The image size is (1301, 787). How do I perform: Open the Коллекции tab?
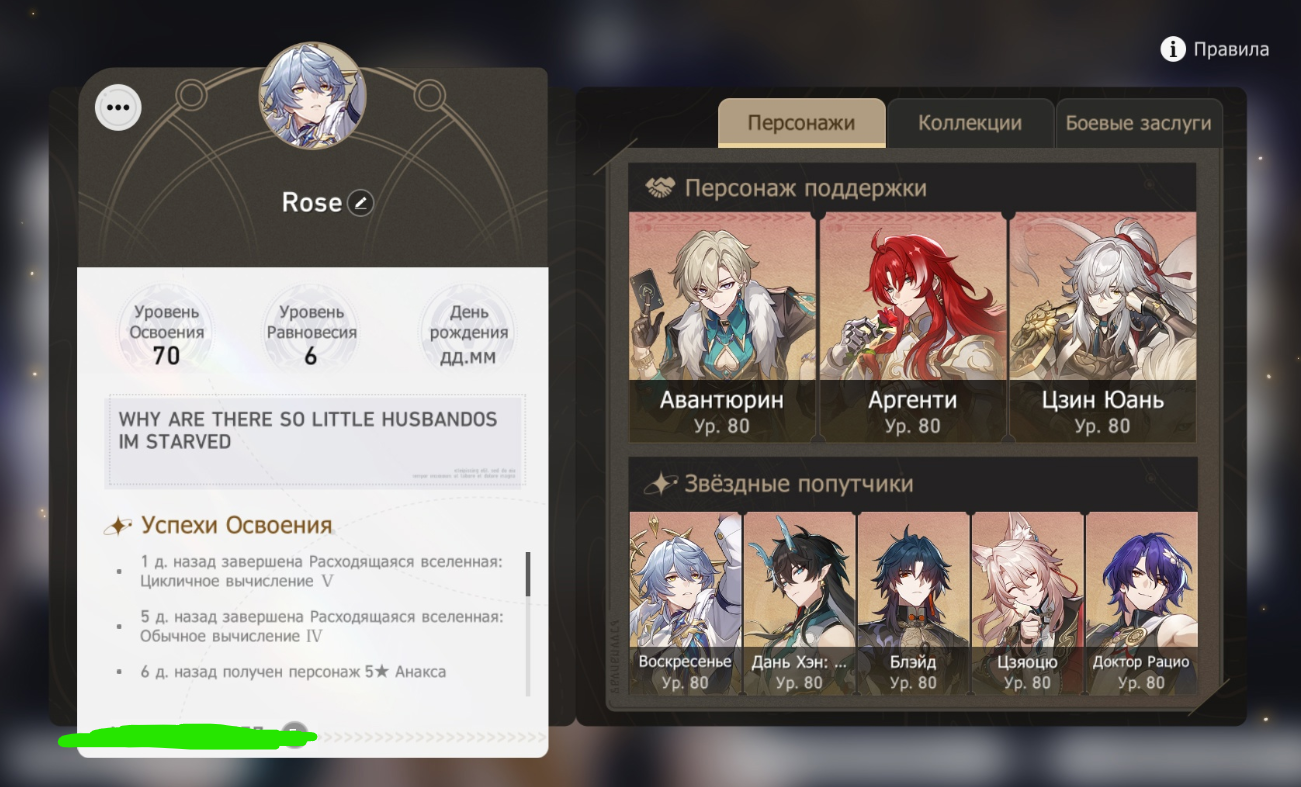pyautogui.click(x=970, y=123)
